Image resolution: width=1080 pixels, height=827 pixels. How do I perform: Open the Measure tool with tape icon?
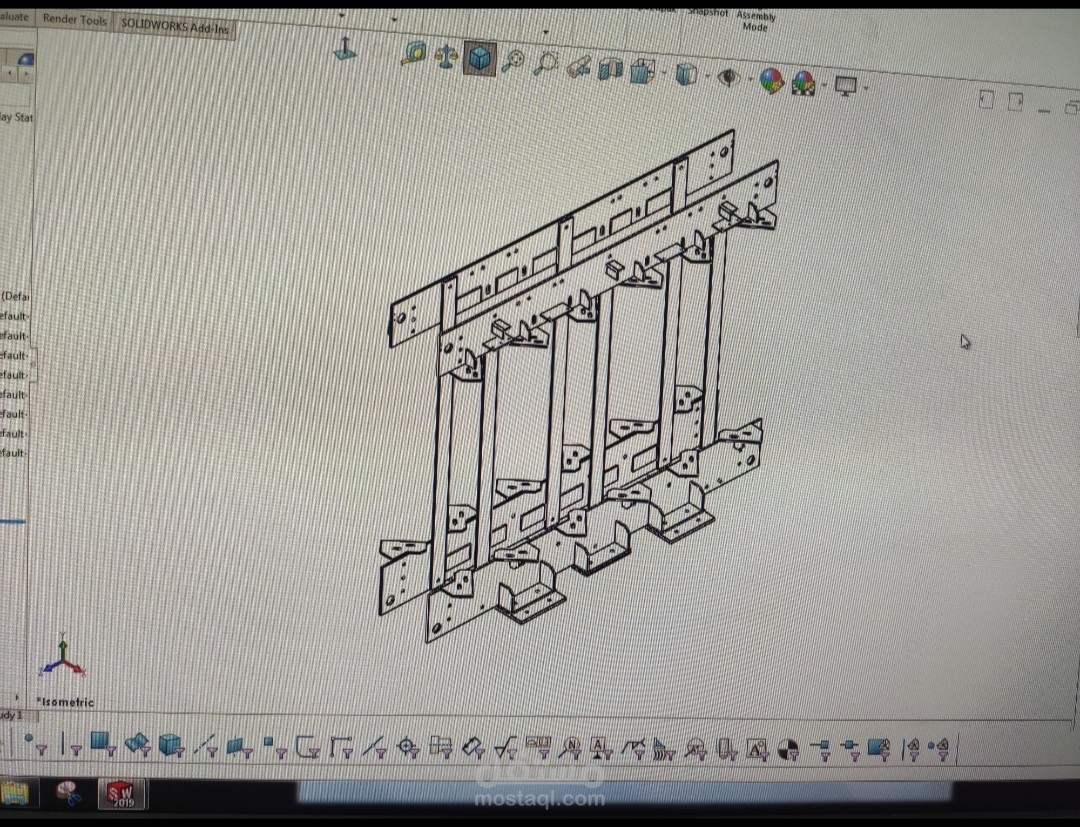[x=415, y=54]
